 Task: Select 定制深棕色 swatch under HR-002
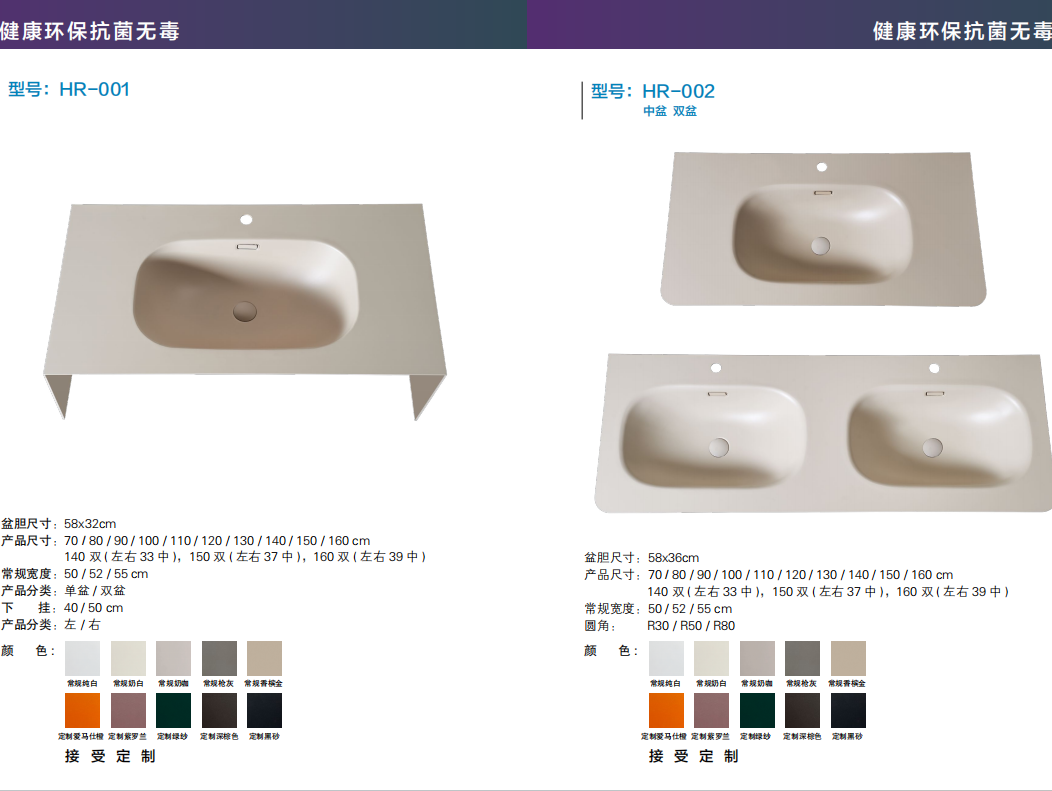[x=802, y=710]
